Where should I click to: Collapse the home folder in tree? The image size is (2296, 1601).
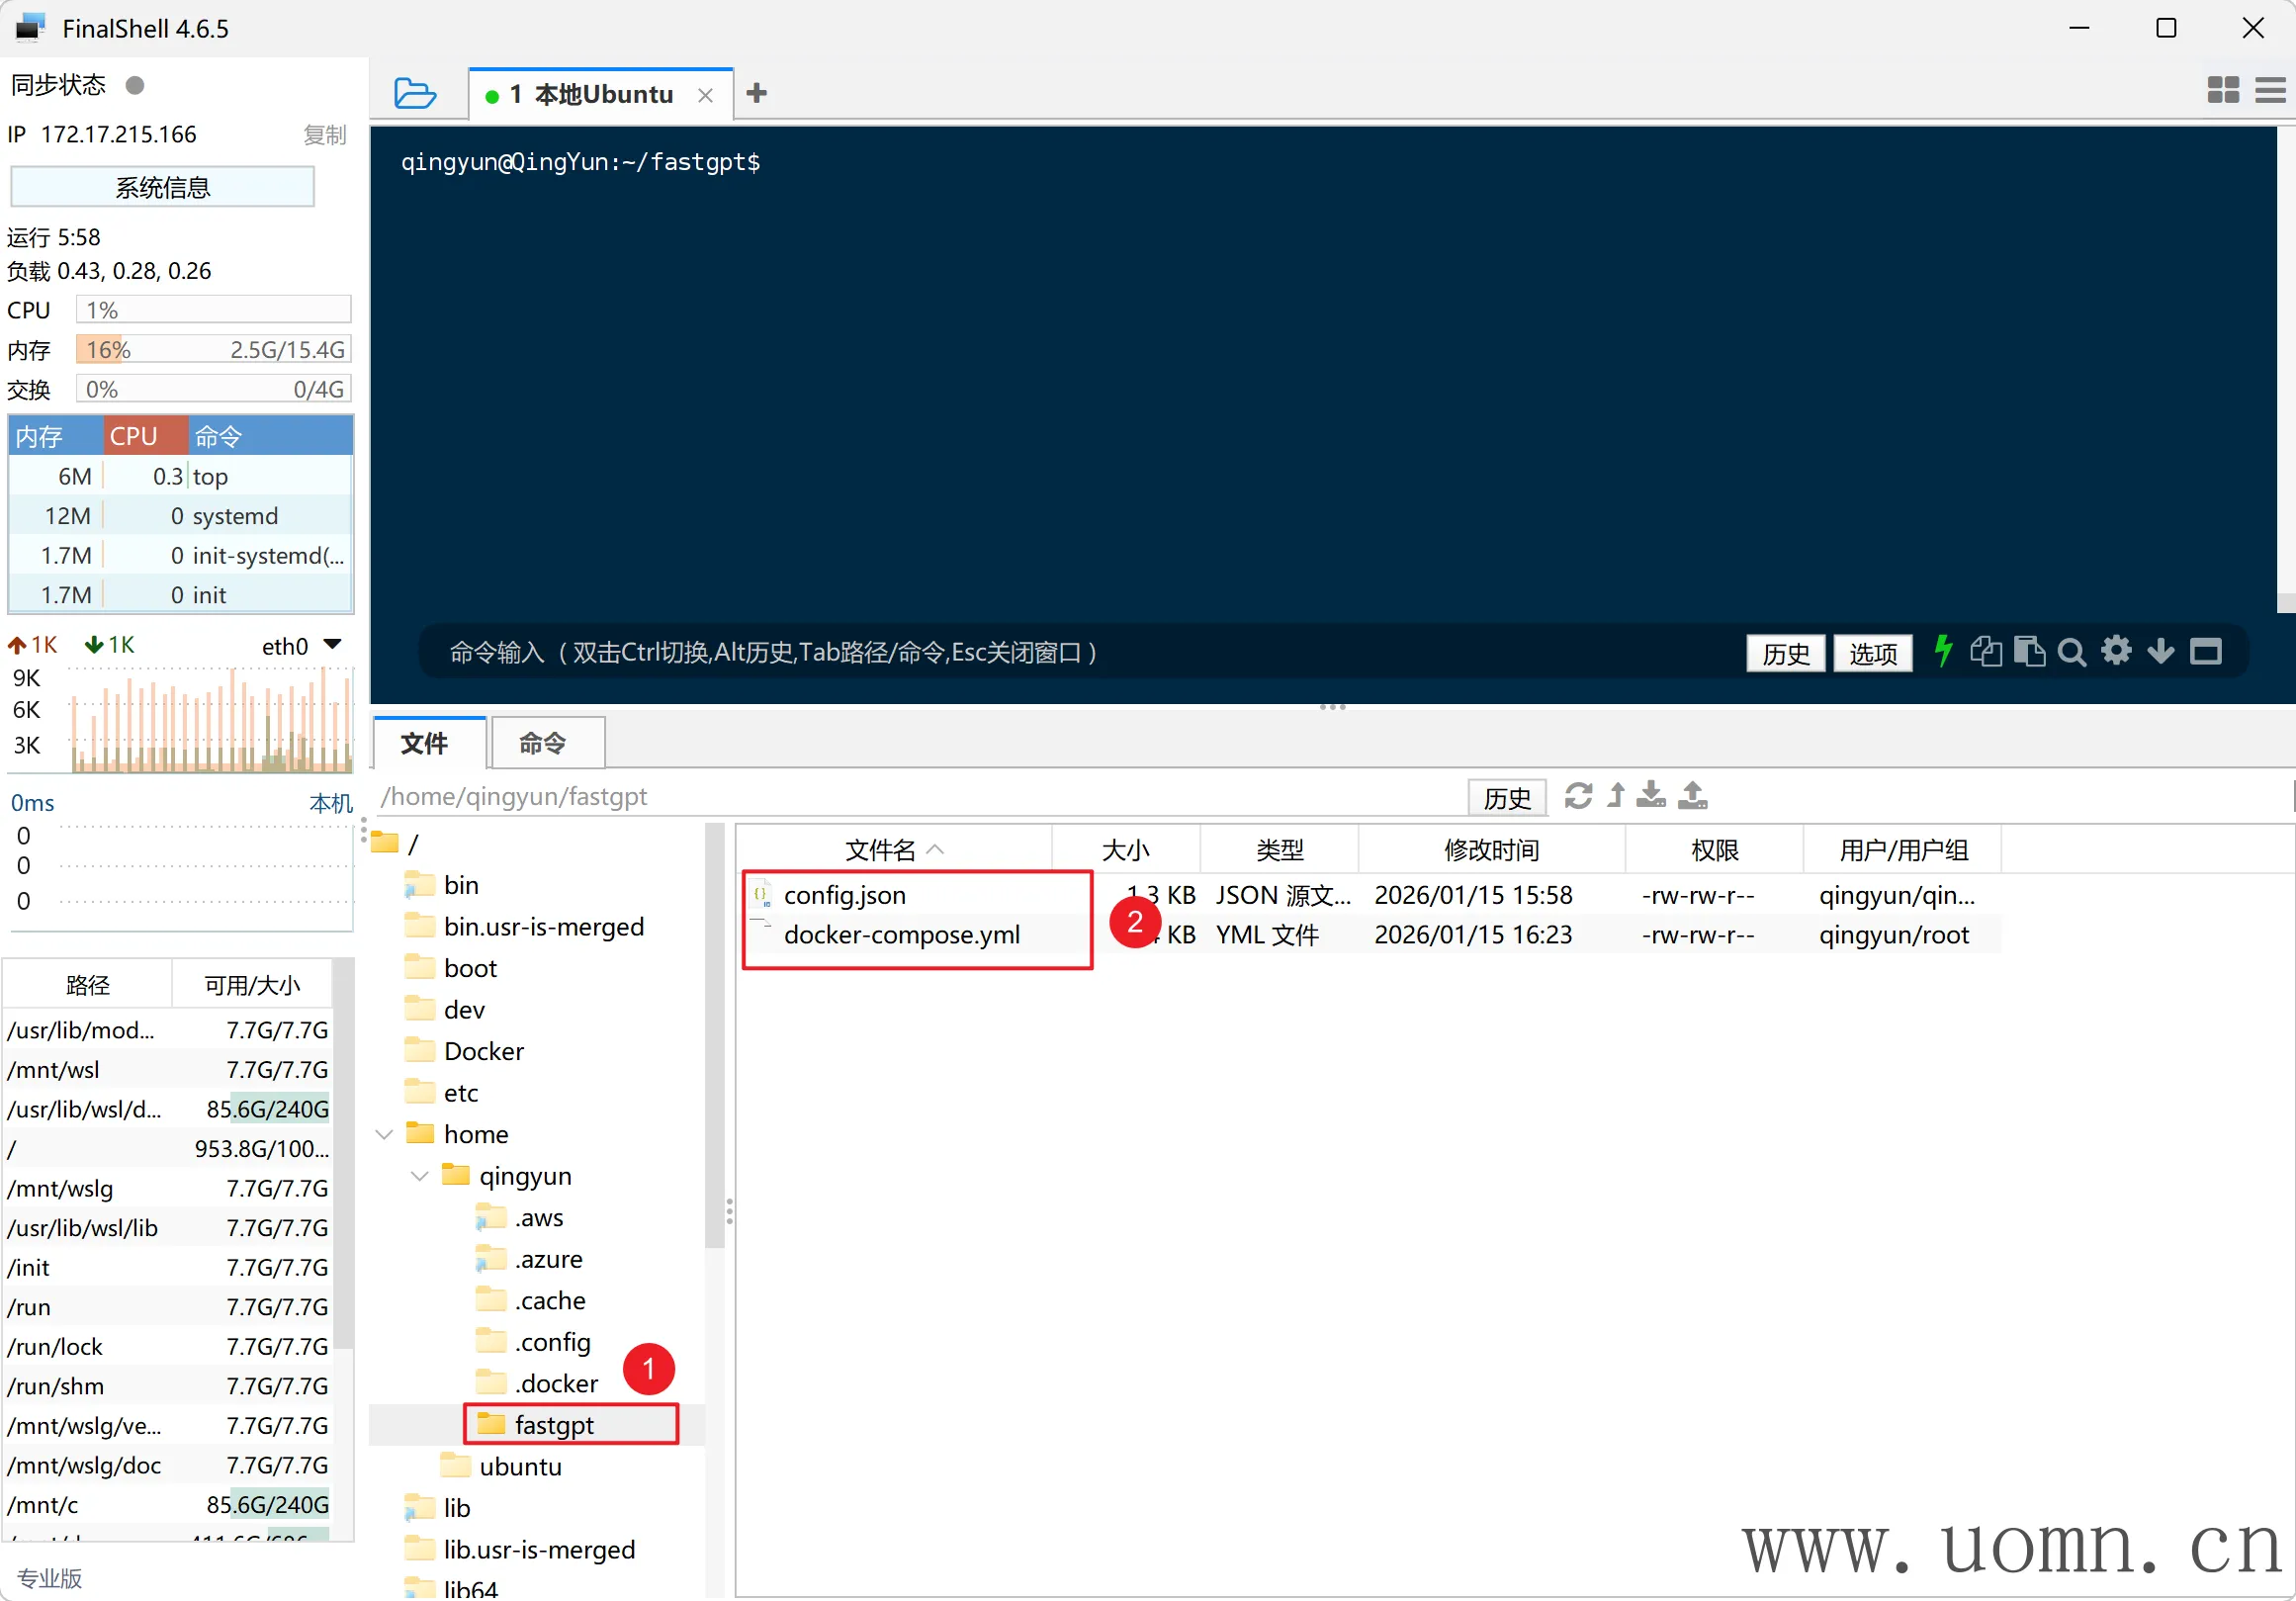pos(384,1134)
